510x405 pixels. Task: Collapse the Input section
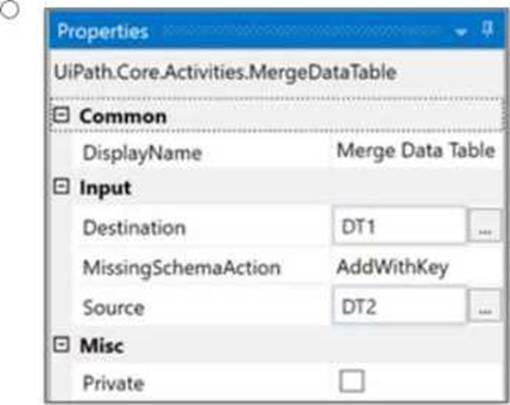click(61, 186)
